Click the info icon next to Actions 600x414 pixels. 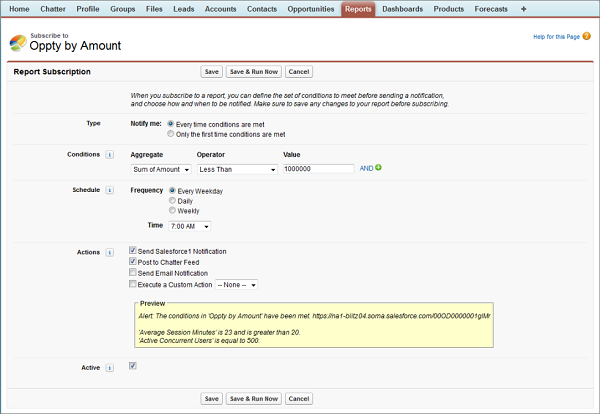(x=109, y=251)
